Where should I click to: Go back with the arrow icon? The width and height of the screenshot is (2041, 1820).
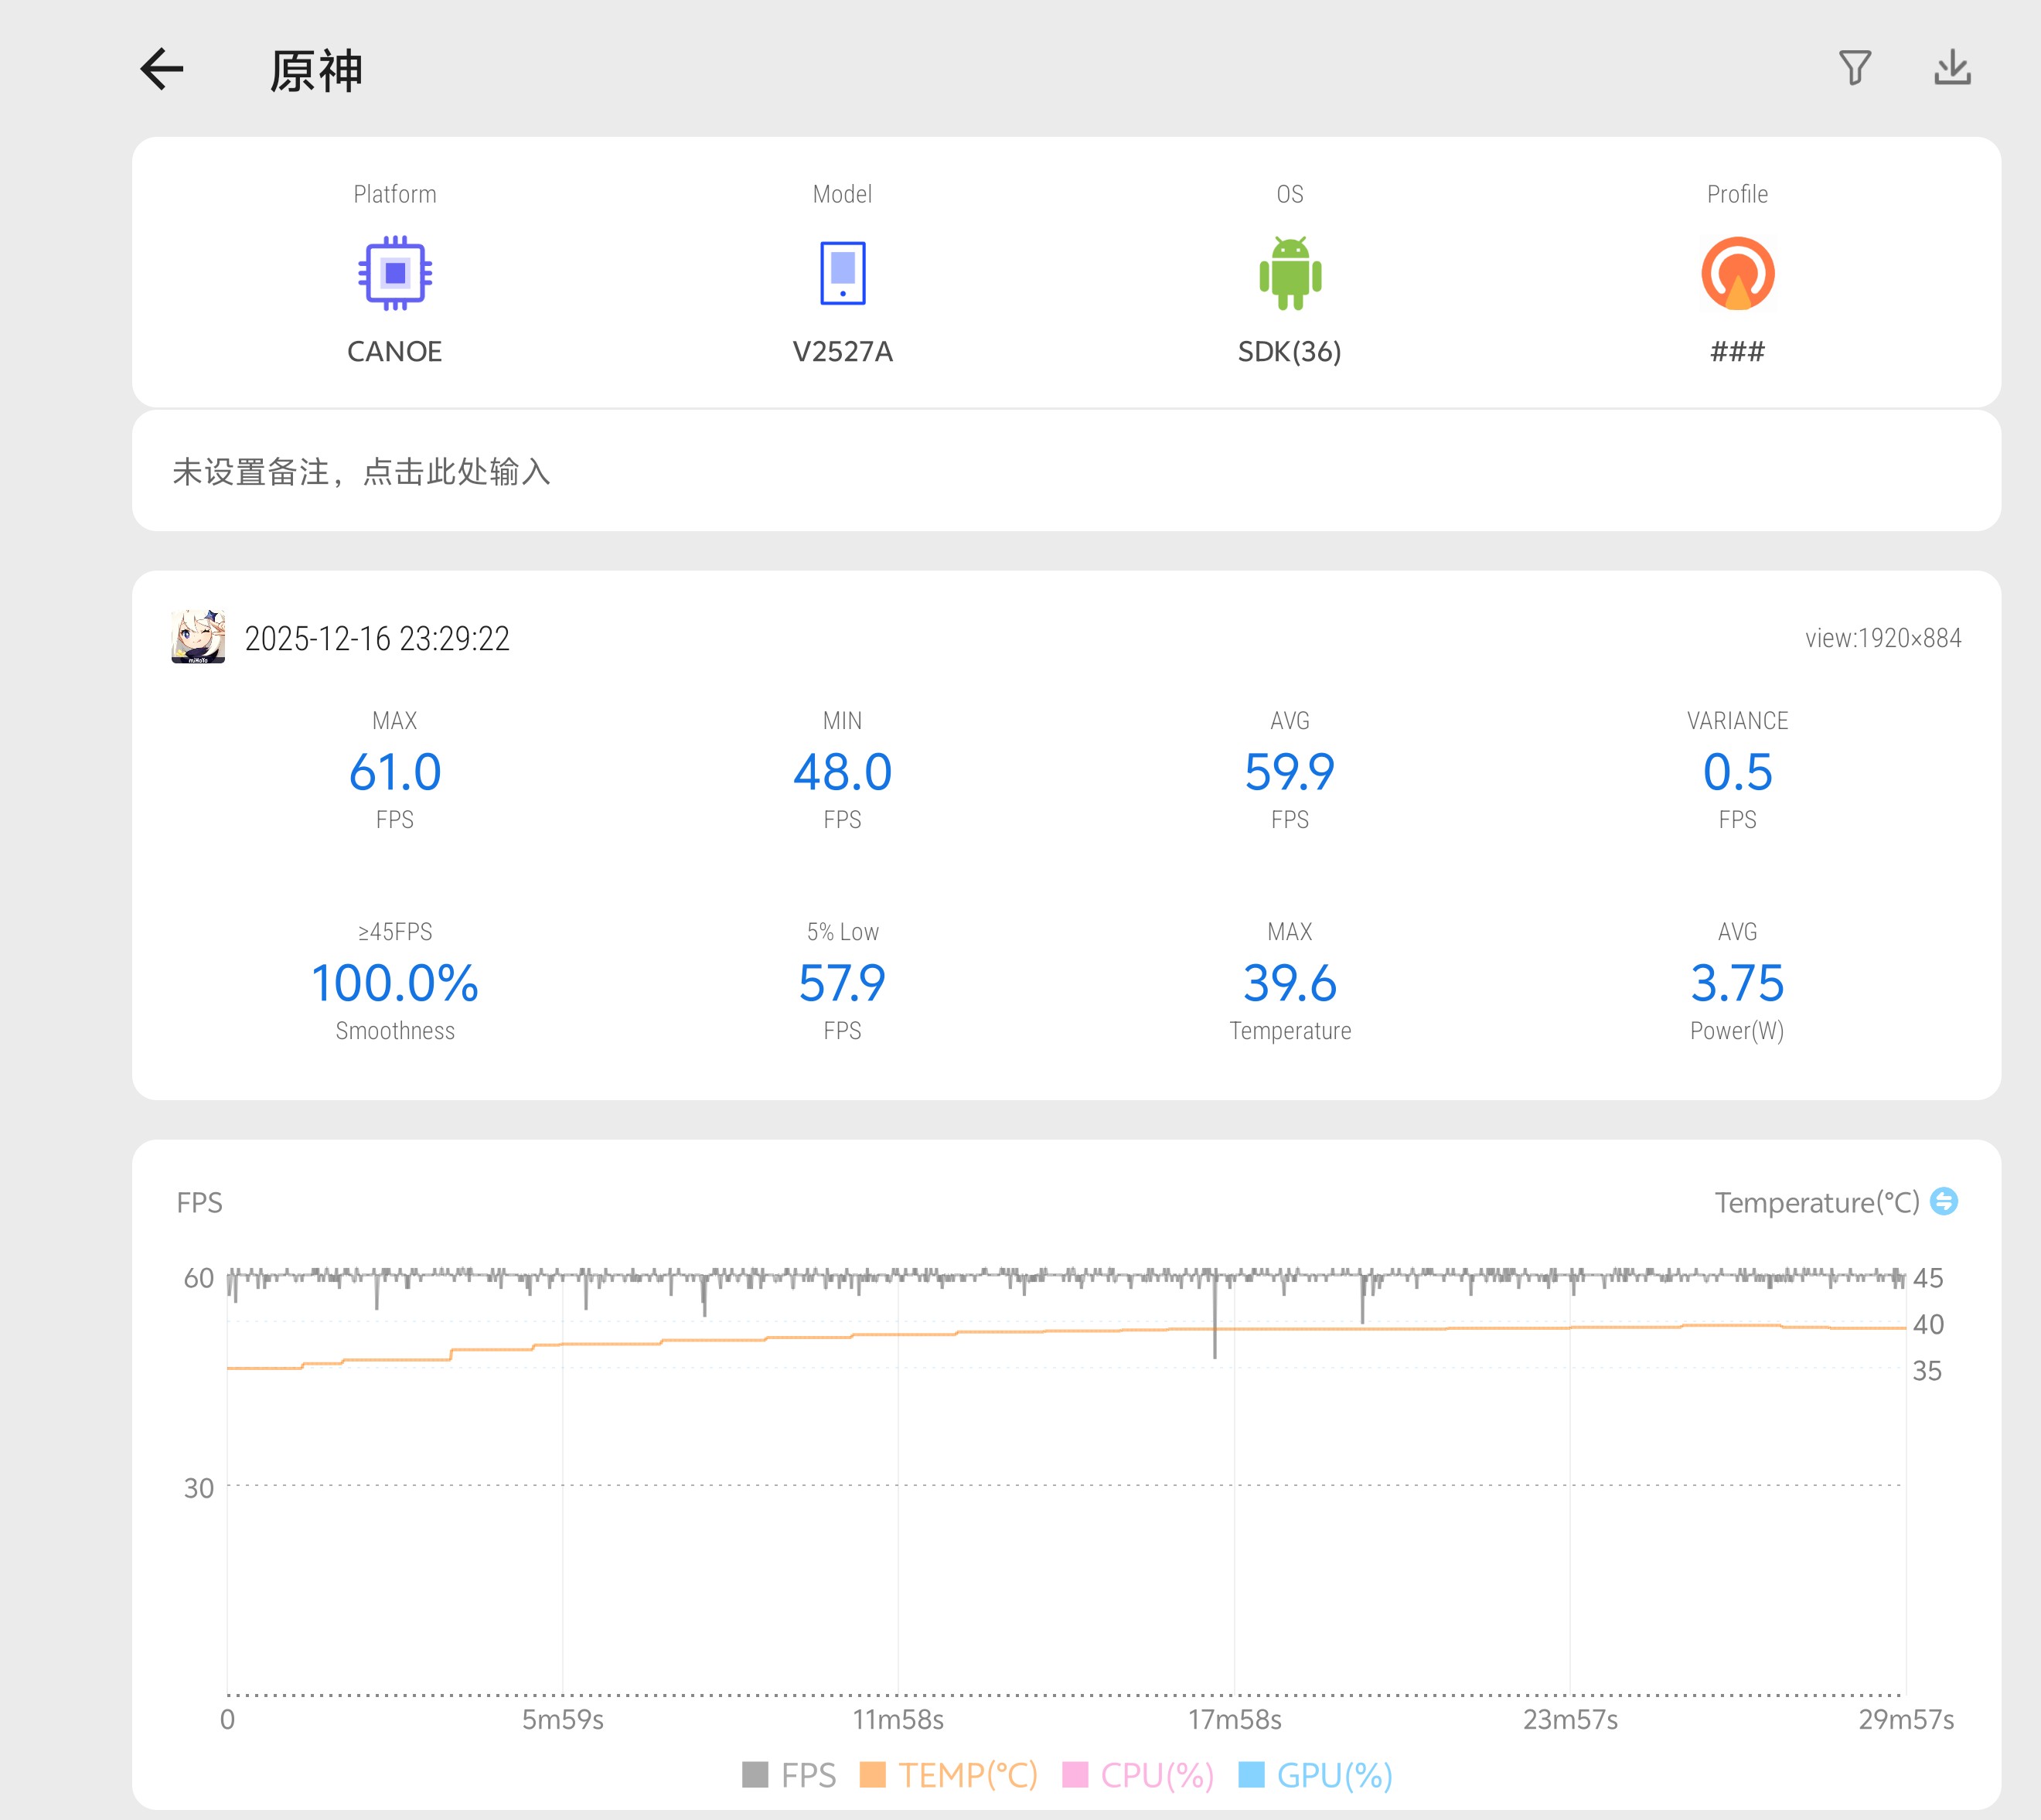point(161,69)
